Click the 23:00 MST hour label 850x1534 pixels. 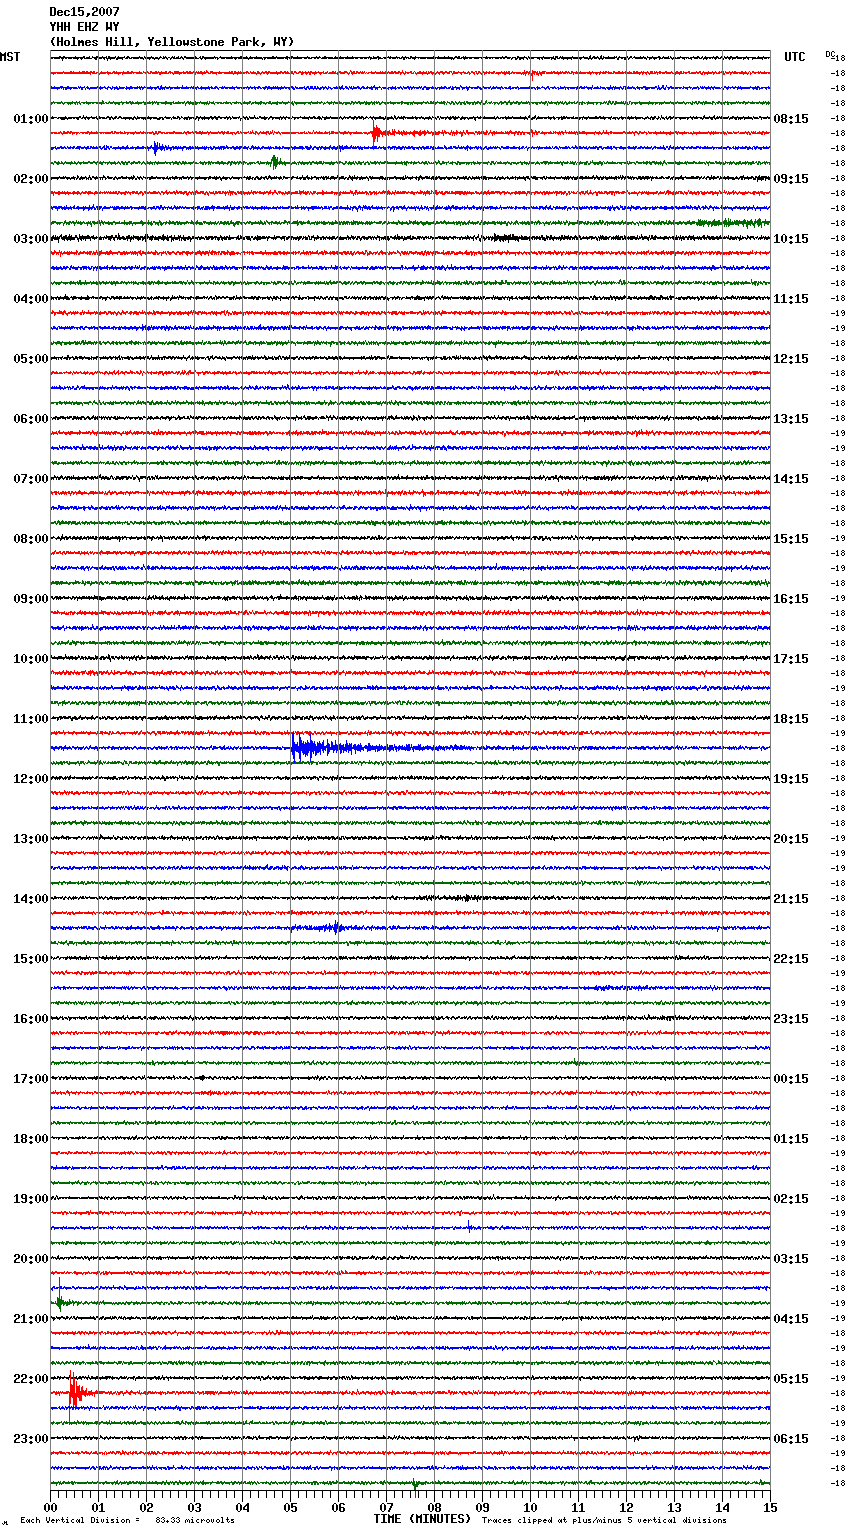pos(31,1439)
